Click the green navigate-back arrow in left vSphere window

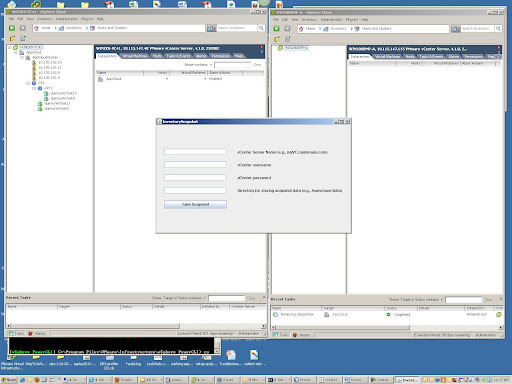(12, 28)
